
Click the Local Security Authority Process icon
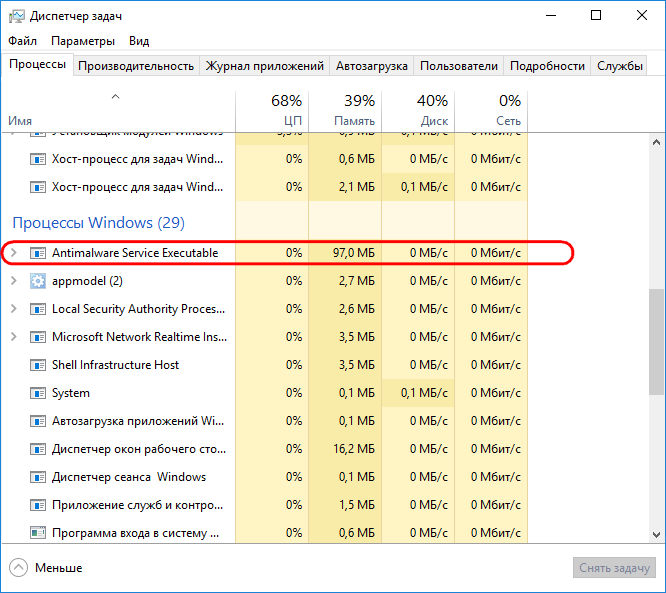pos(38,309)
